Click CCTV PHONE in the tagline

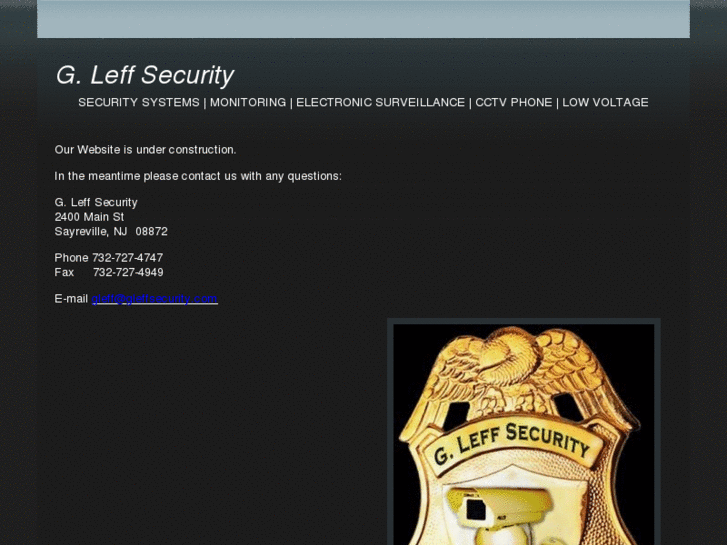coord(513,102)
